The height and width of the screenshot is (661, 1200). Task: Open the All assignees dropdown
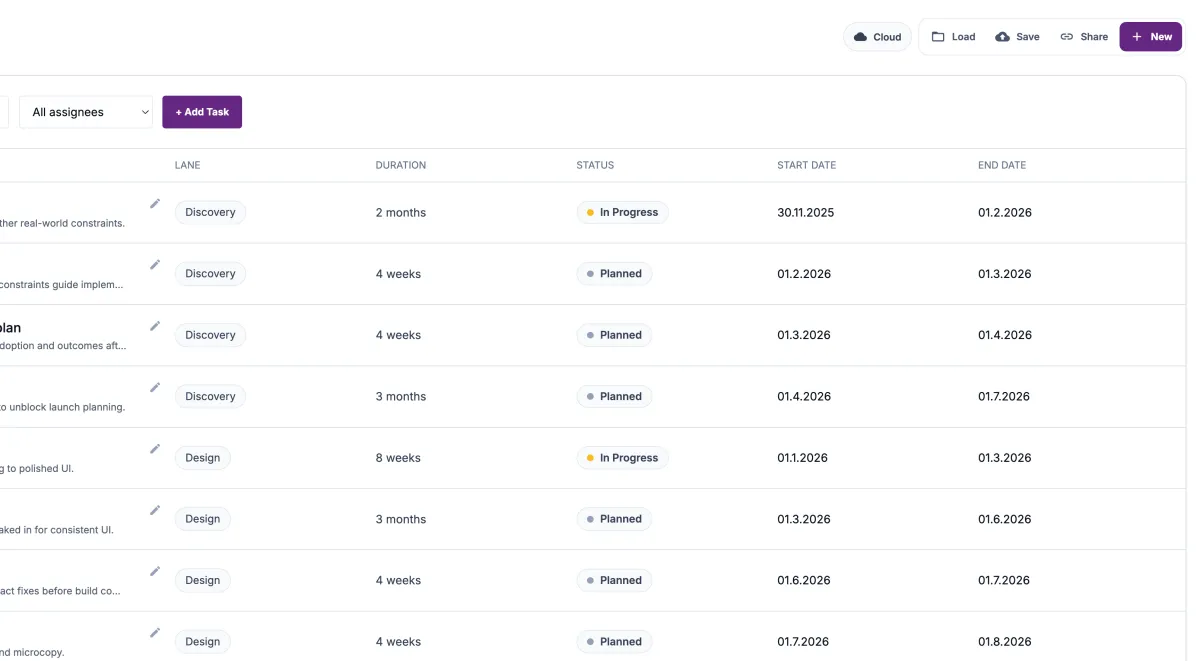(85, 112)
